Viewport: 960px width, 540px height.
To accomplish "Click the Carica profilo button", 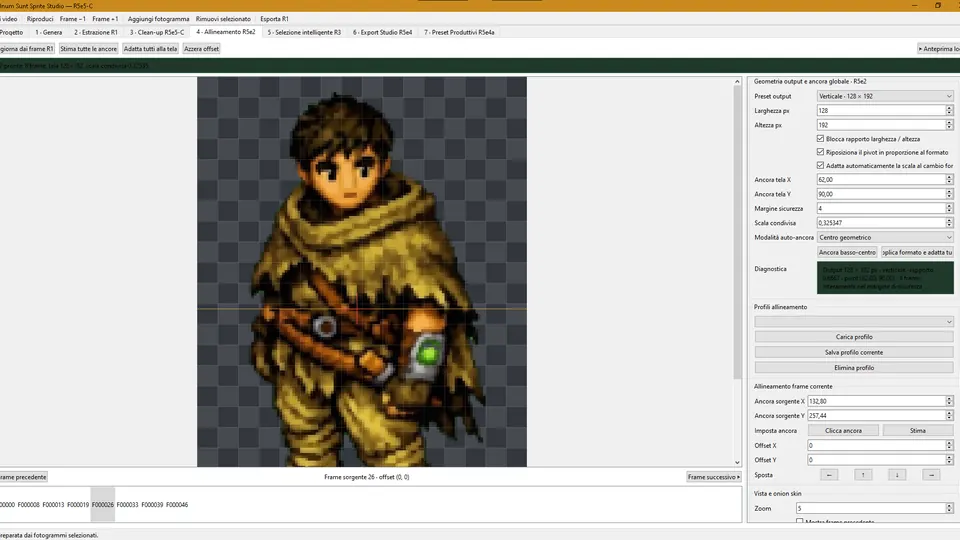I will pos(853,337).
